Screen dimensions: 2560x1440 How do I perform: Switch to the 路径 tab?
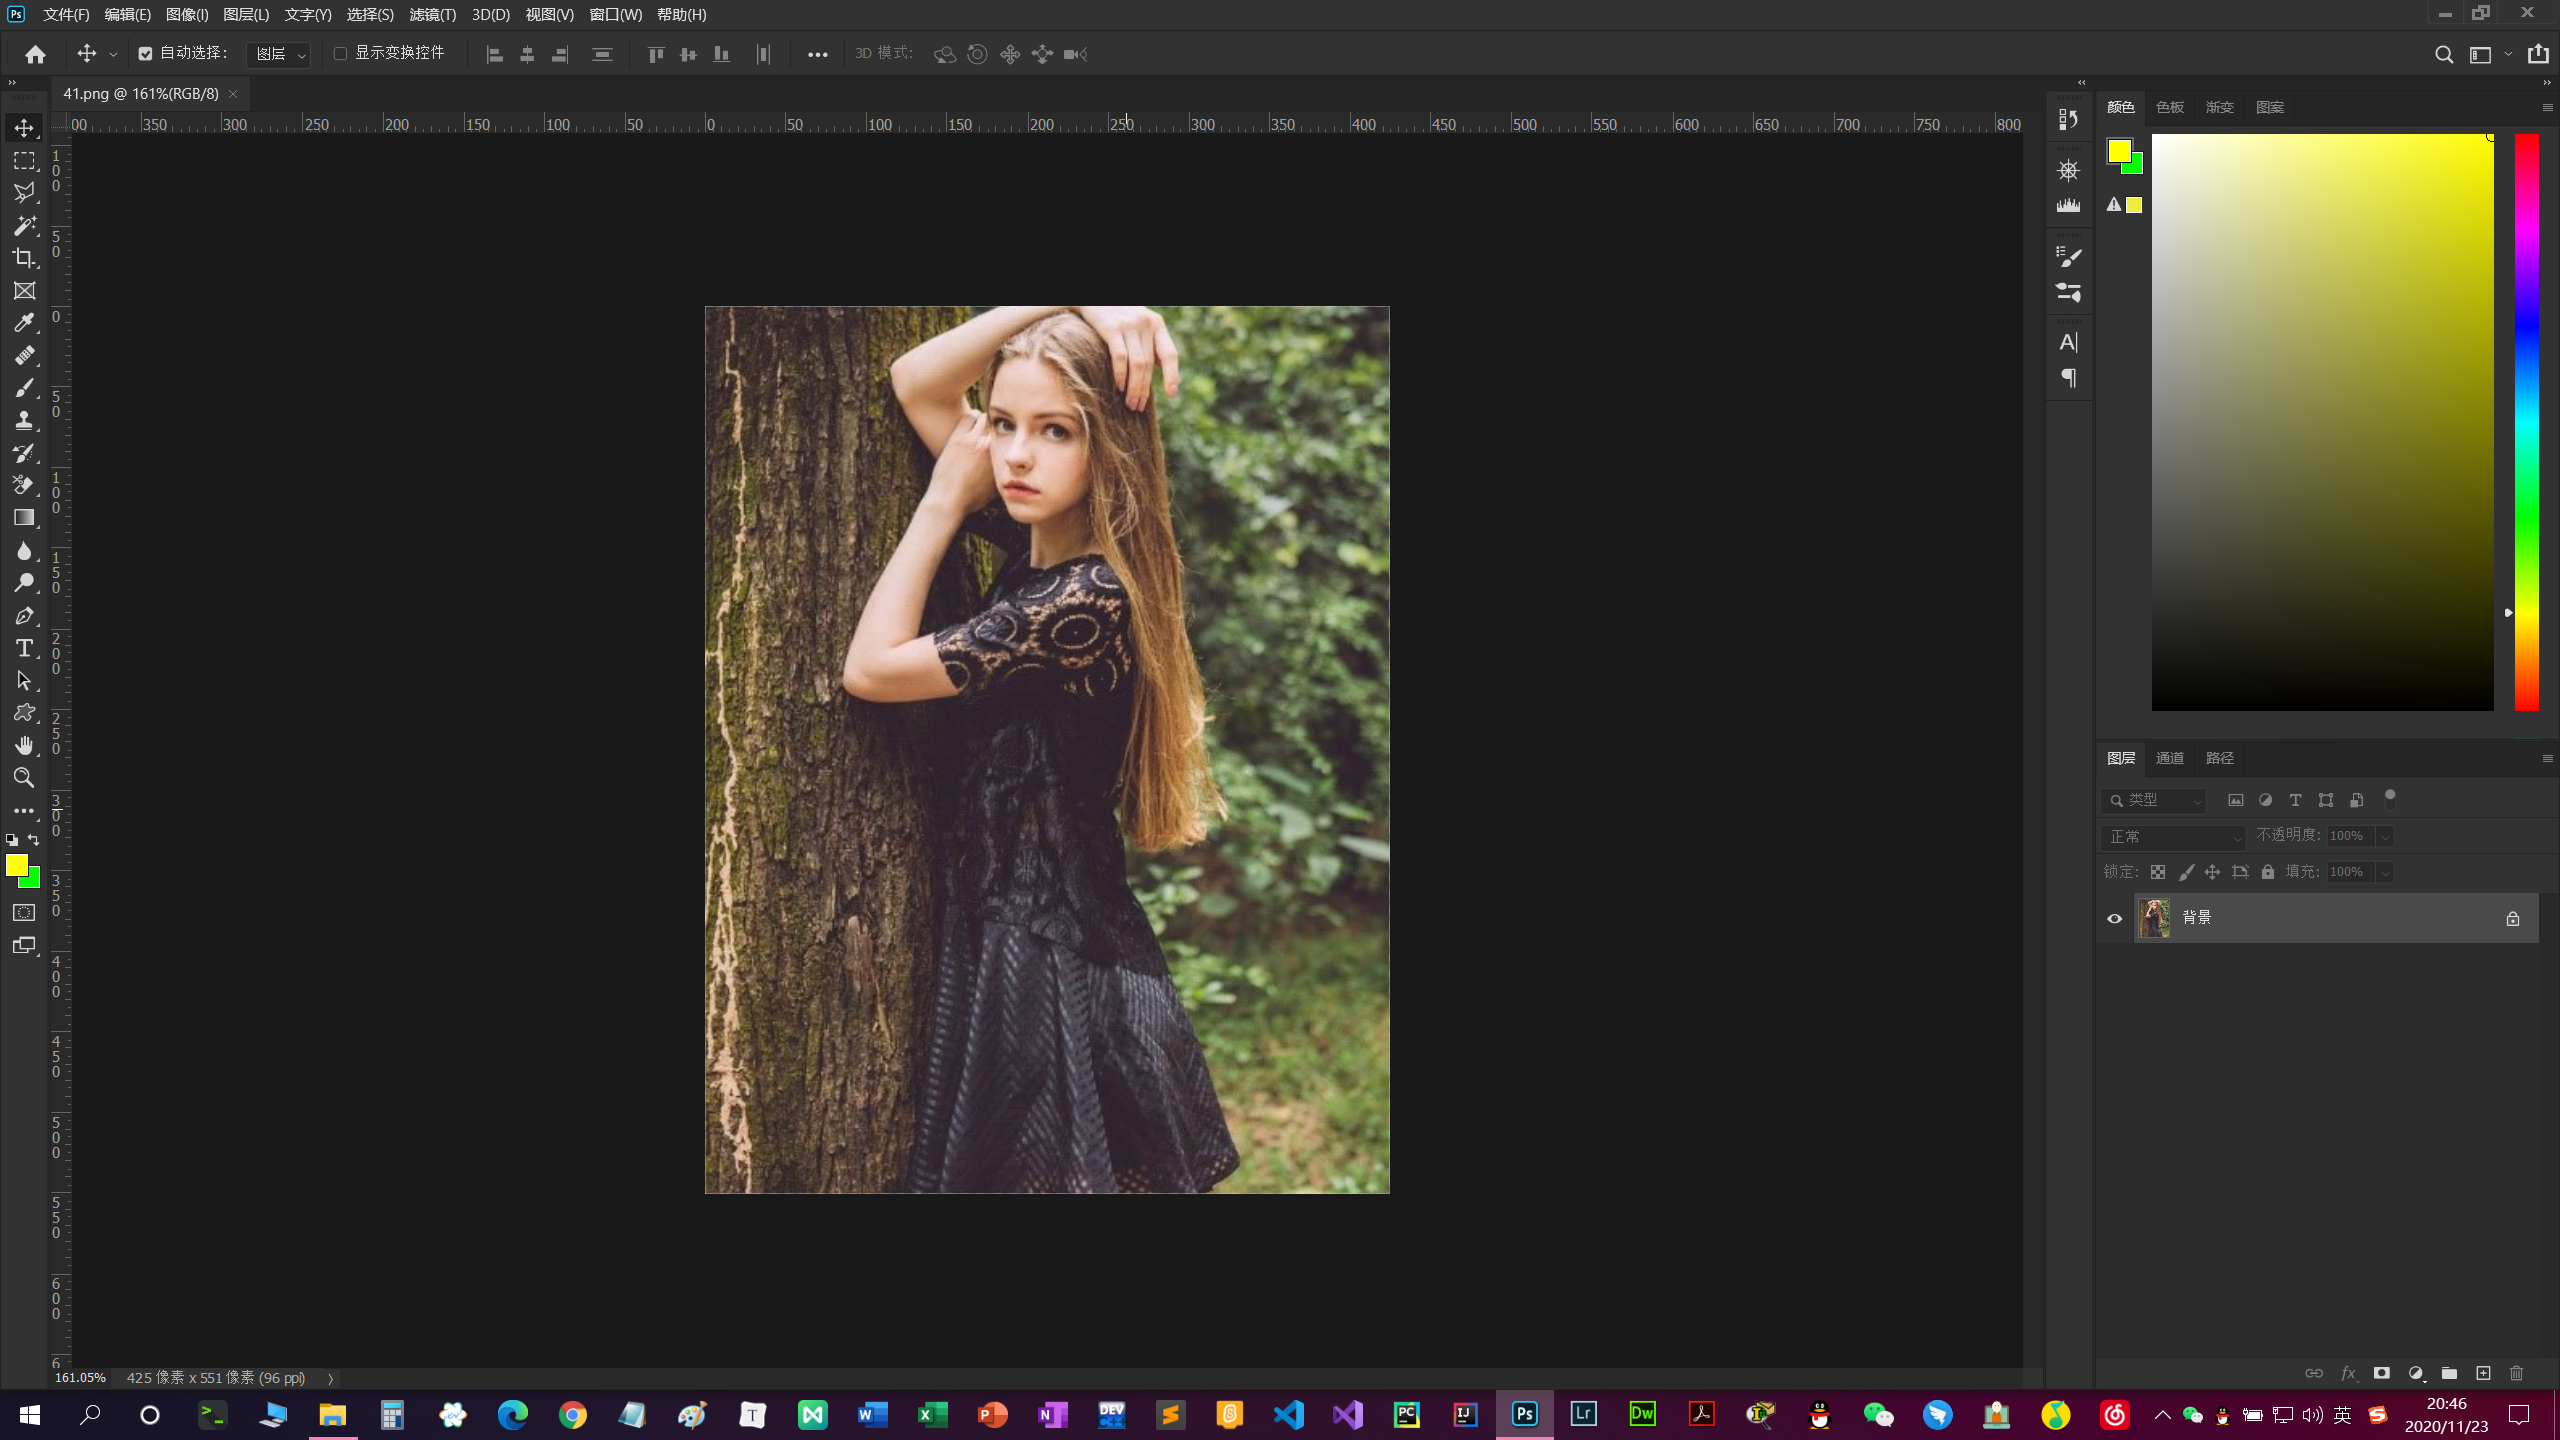(x=2220, y=758)
